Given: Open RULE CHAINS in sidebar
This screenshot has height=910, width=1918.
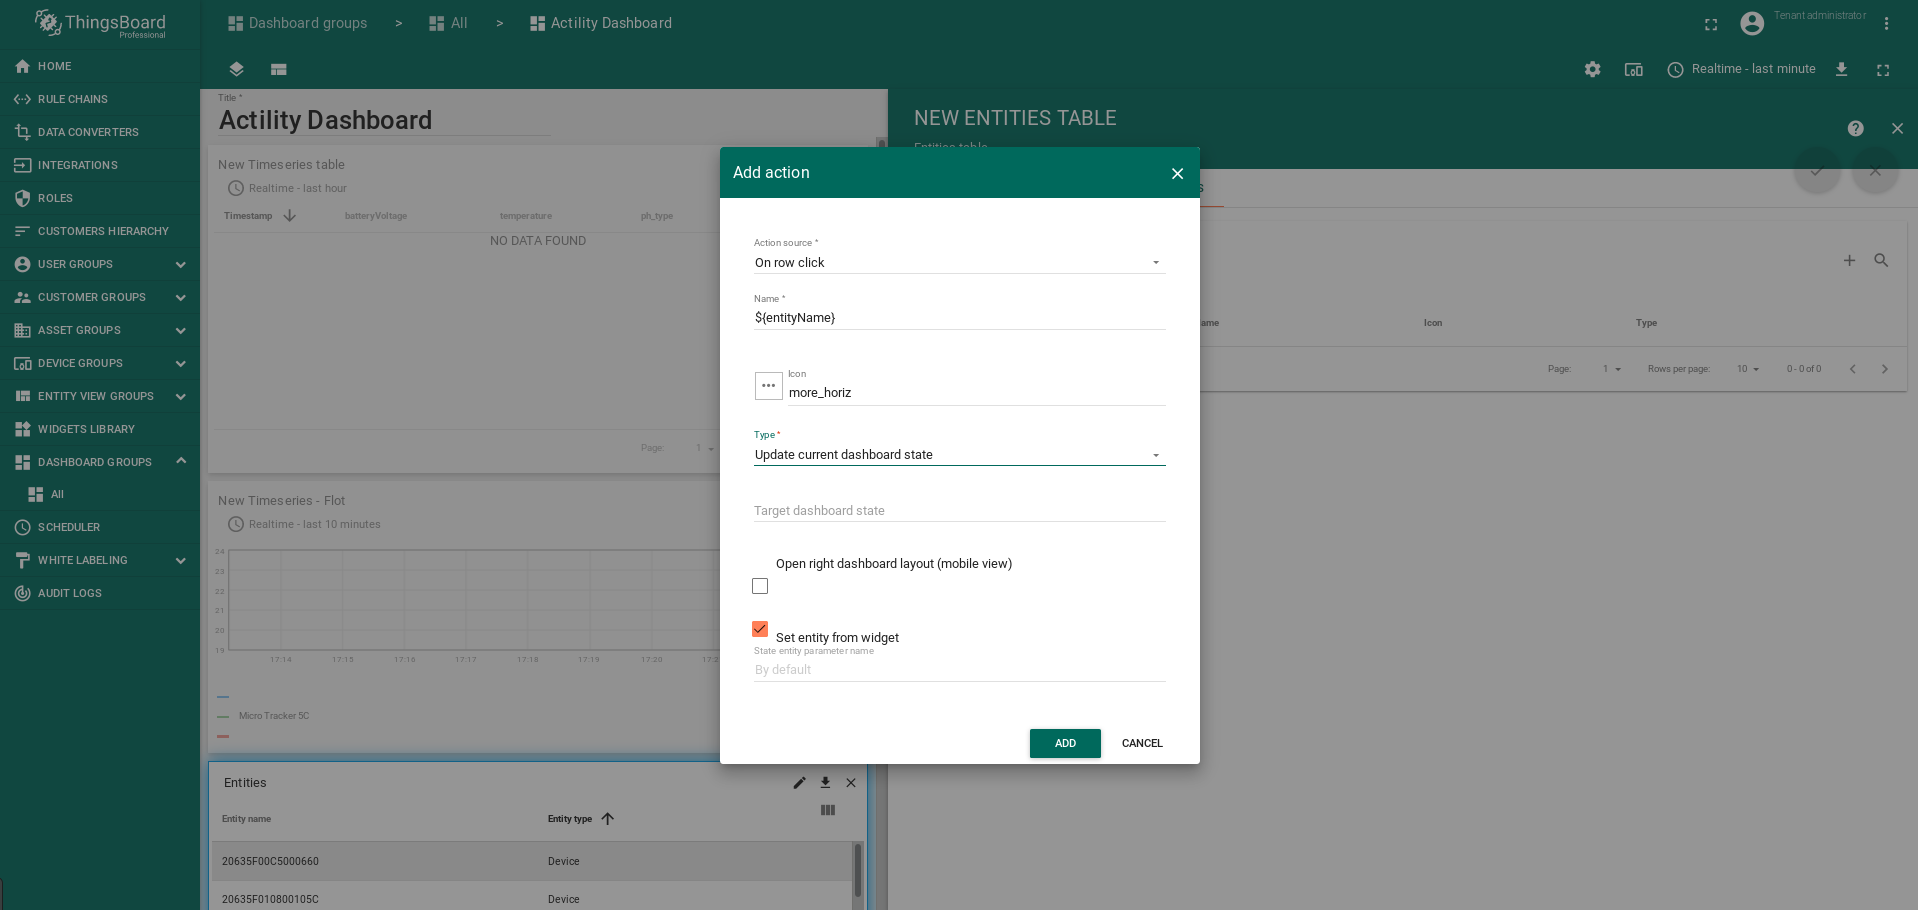Looking at the screenshot, I should 100,99.
